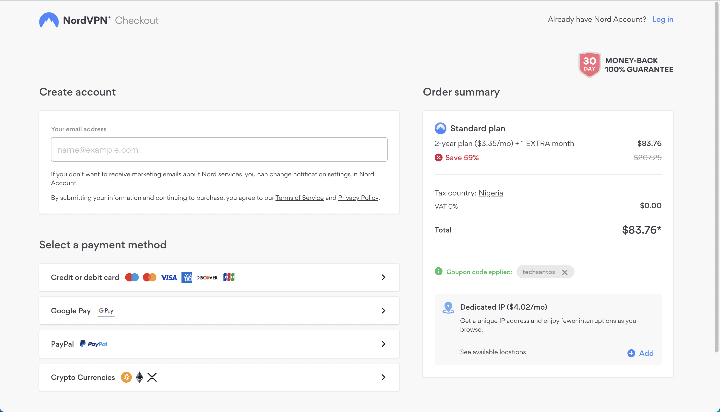Click the Visa card icon
The width and height of the screenshot is (720, 412).
(169, 277)
